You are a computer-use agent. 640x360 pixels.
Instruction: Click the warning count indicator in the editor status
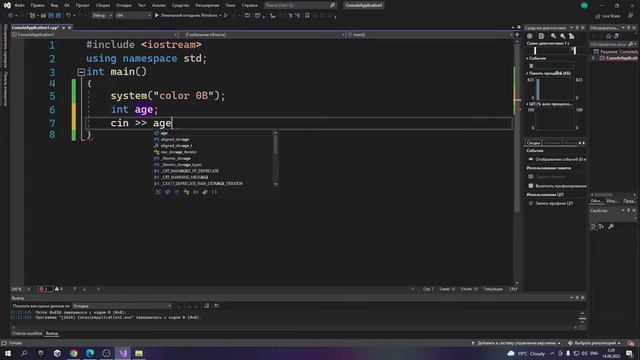click(59, 289)
